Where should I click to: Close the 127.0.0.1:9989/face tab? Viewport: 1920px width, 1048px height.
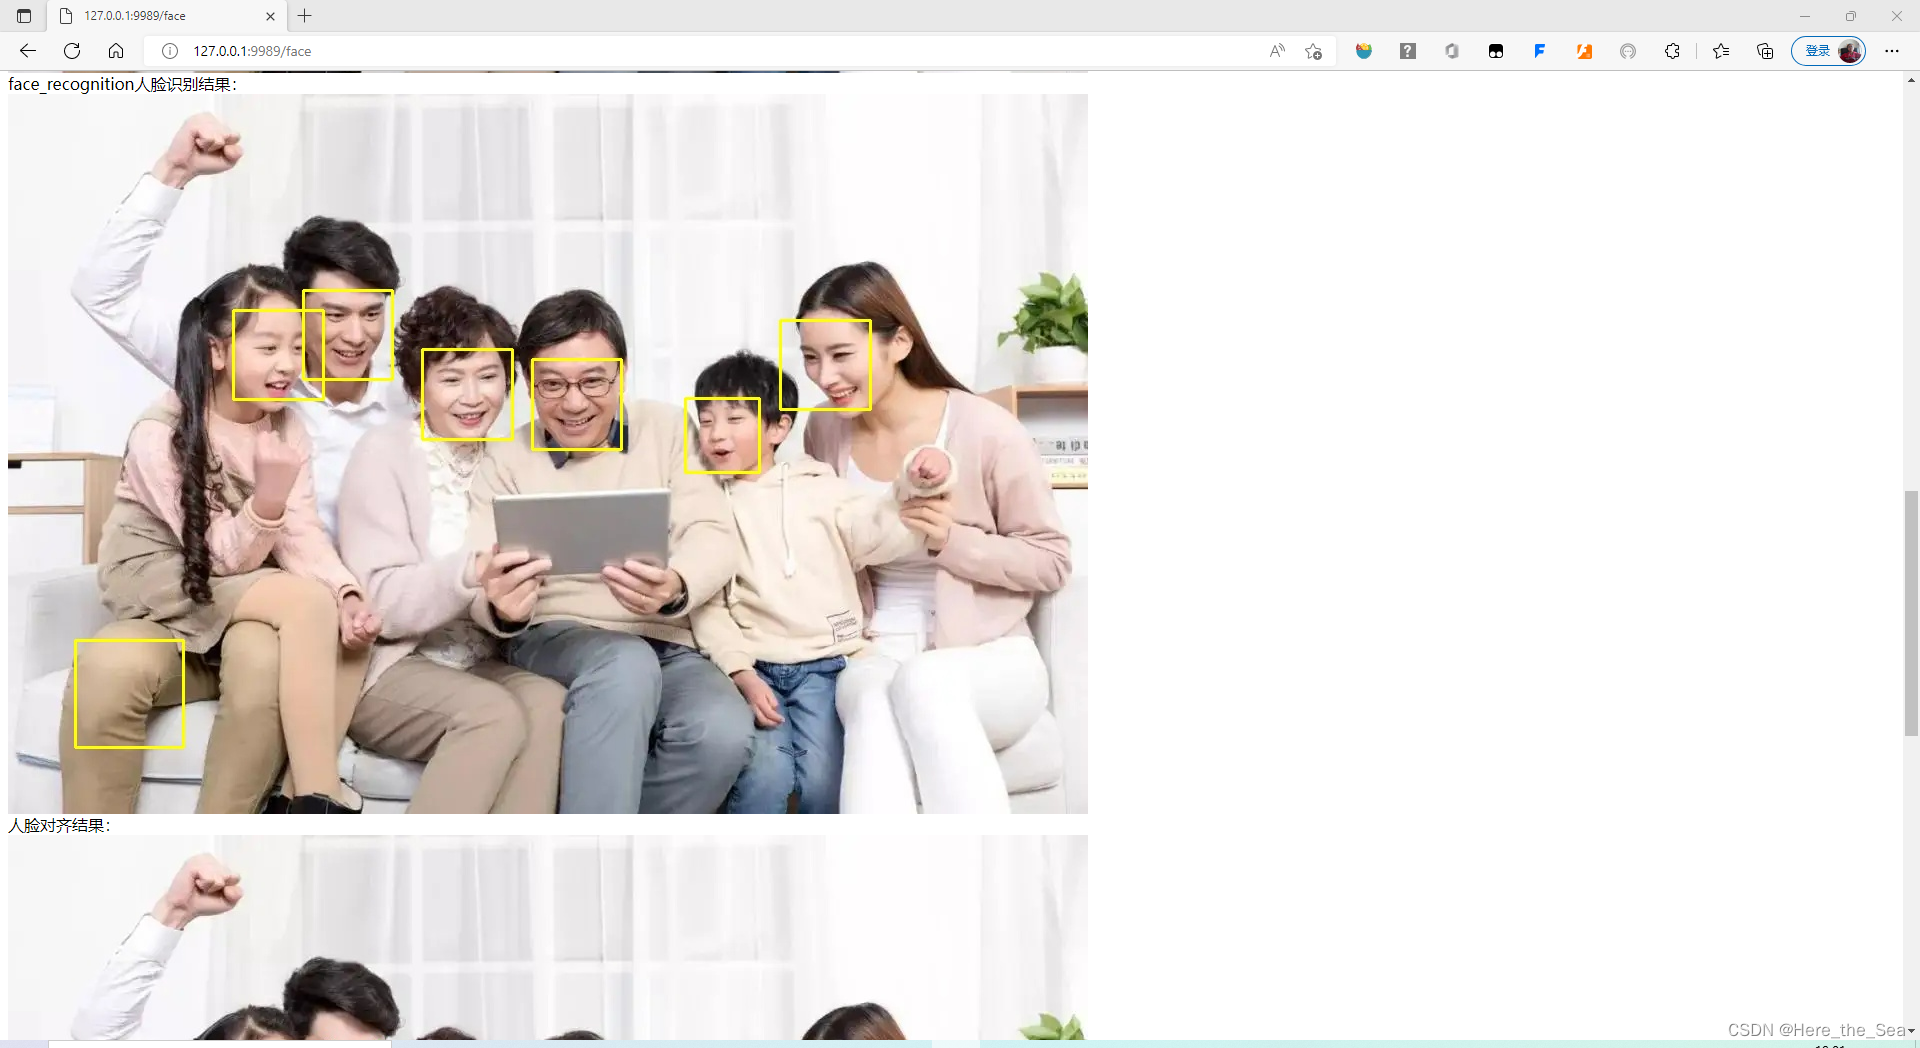(270, 16)
